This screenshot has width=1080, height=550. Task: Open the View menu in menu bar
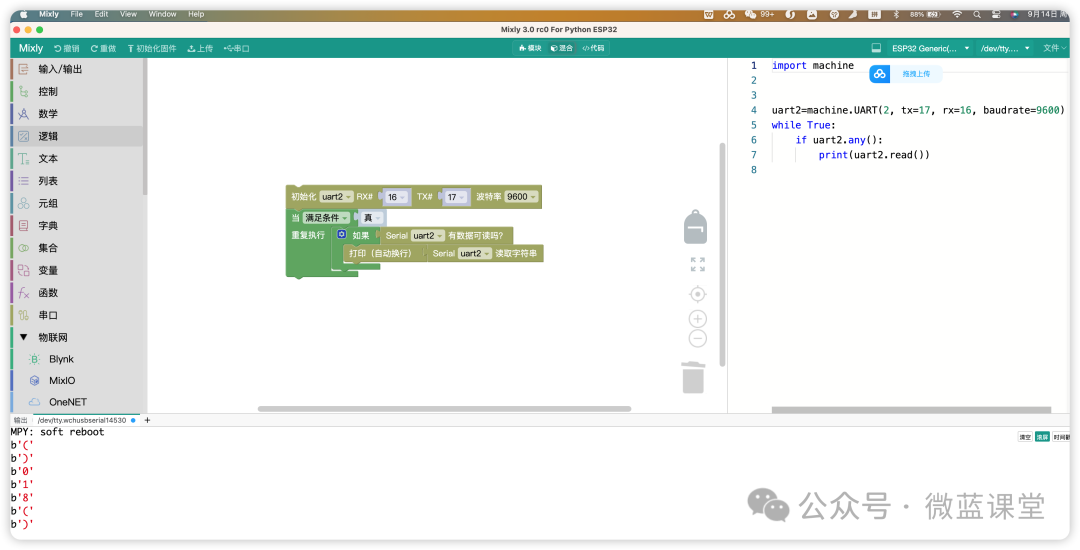(128, 14)
